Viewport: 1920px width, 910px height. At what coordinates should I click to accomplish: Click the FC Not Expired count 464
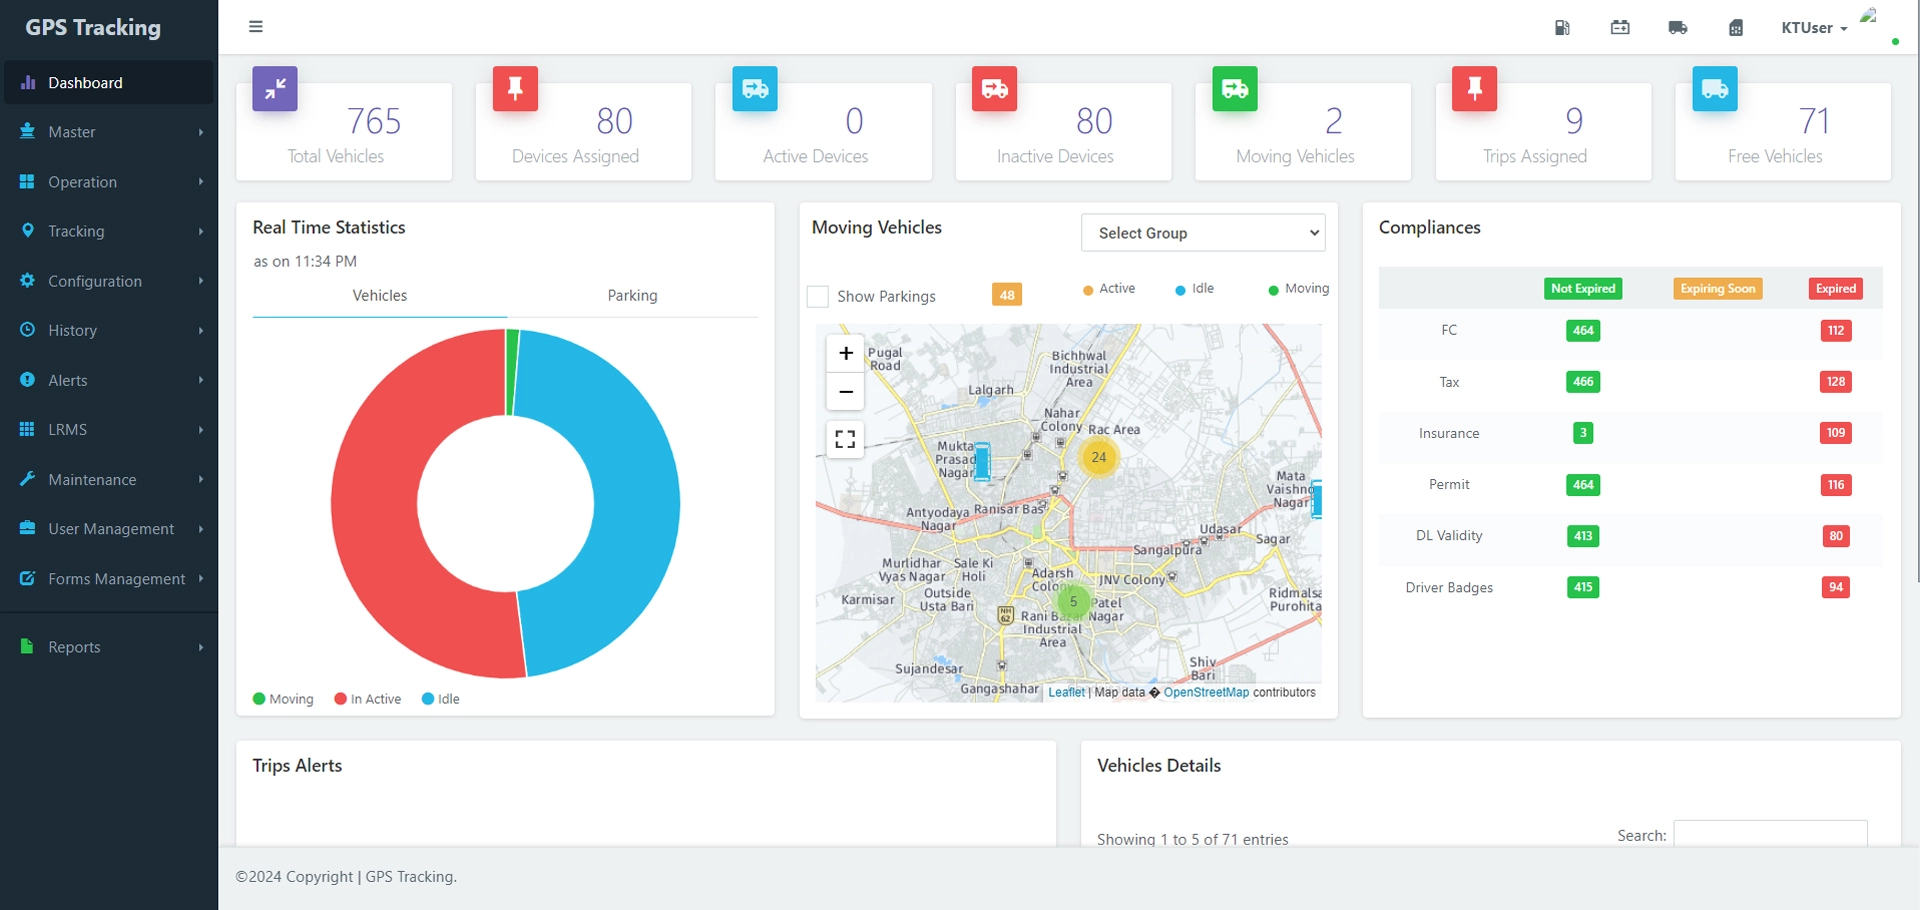1583,331
